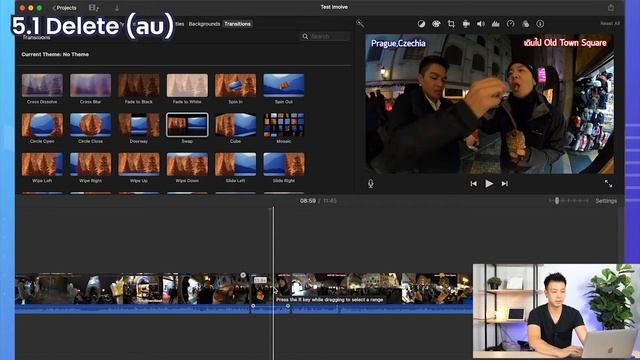640x360 pixels.
Task: Open the color correction palette tool
Action: point(436,24)
